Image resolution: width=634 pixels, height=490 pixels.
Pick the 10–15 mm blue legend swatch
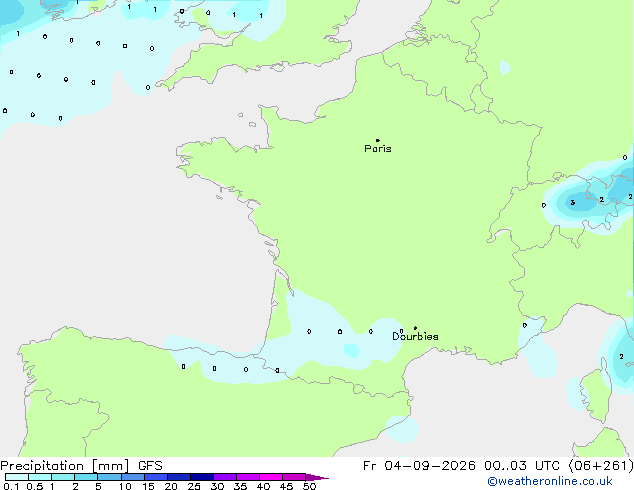[132, 477]
